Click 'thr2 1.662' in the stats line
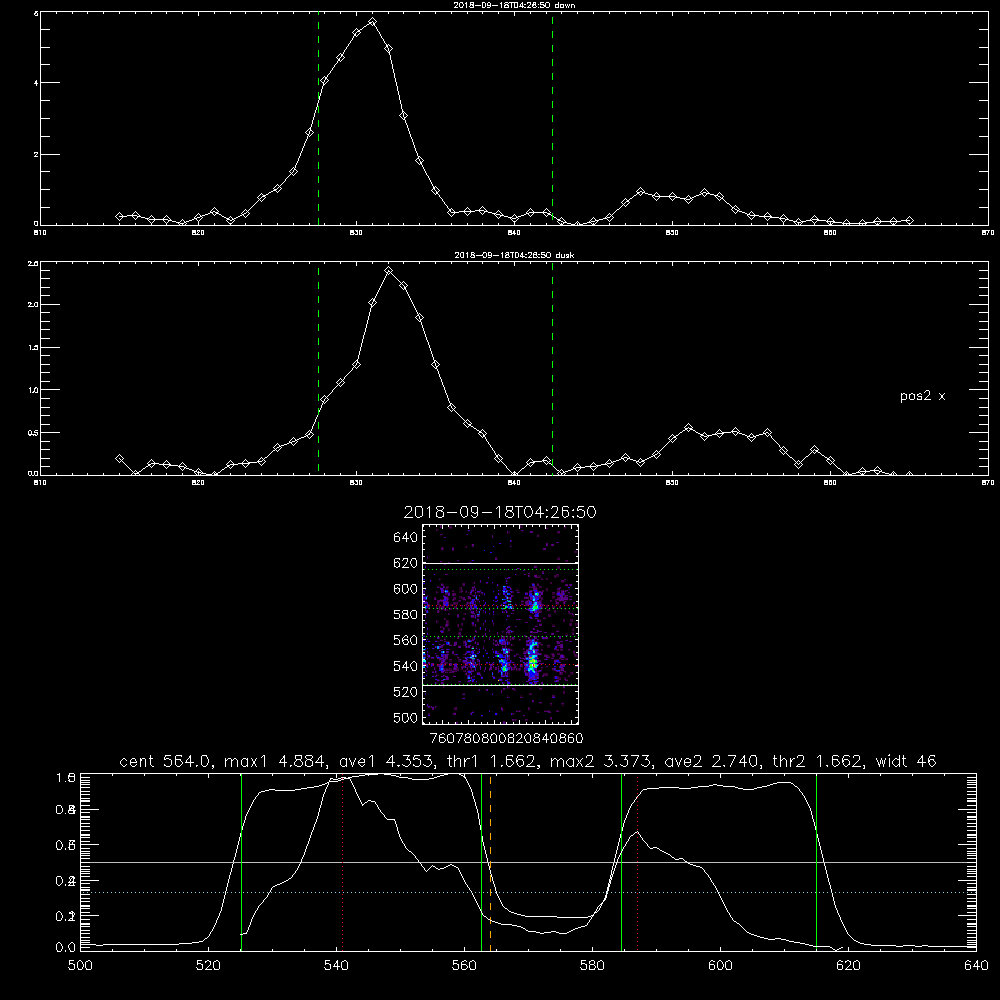 click(818, 761)
